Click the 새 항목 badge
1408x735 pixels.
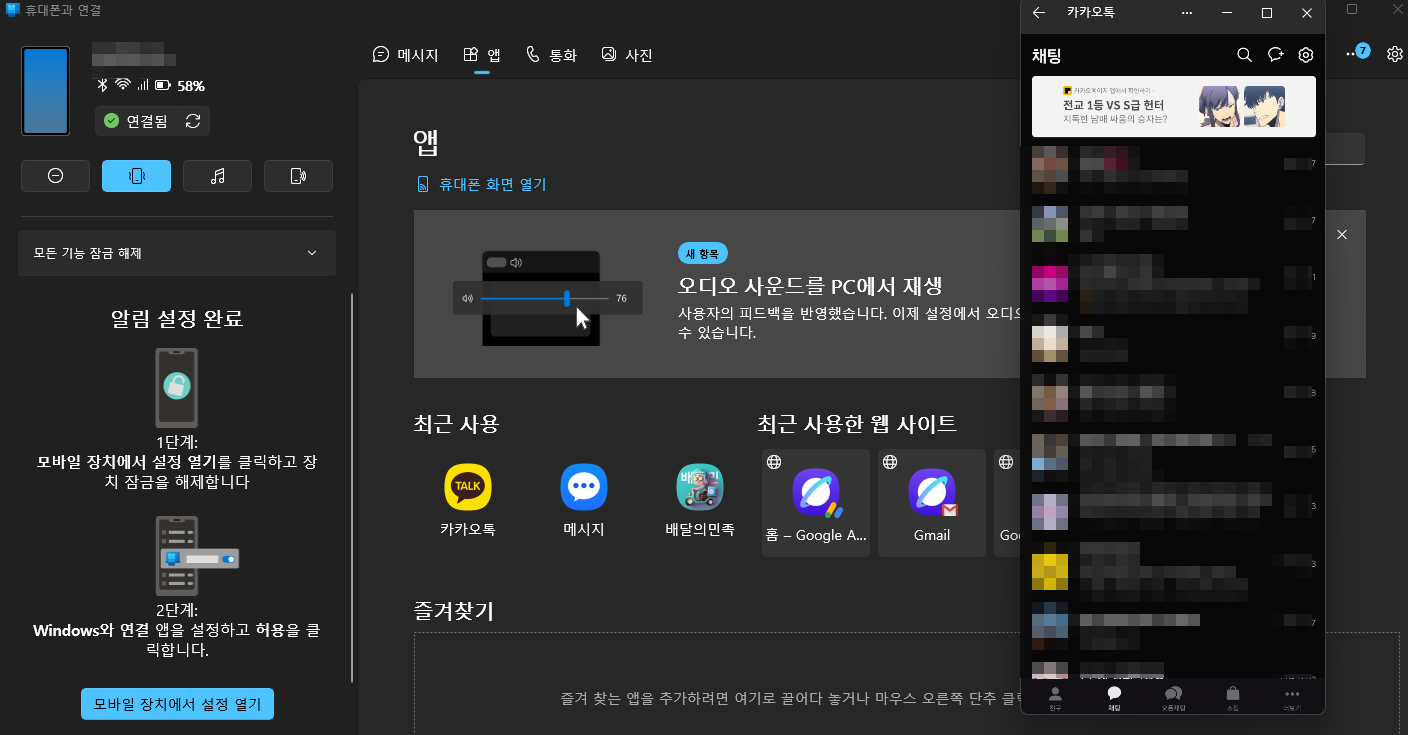(x=703, y=253)
